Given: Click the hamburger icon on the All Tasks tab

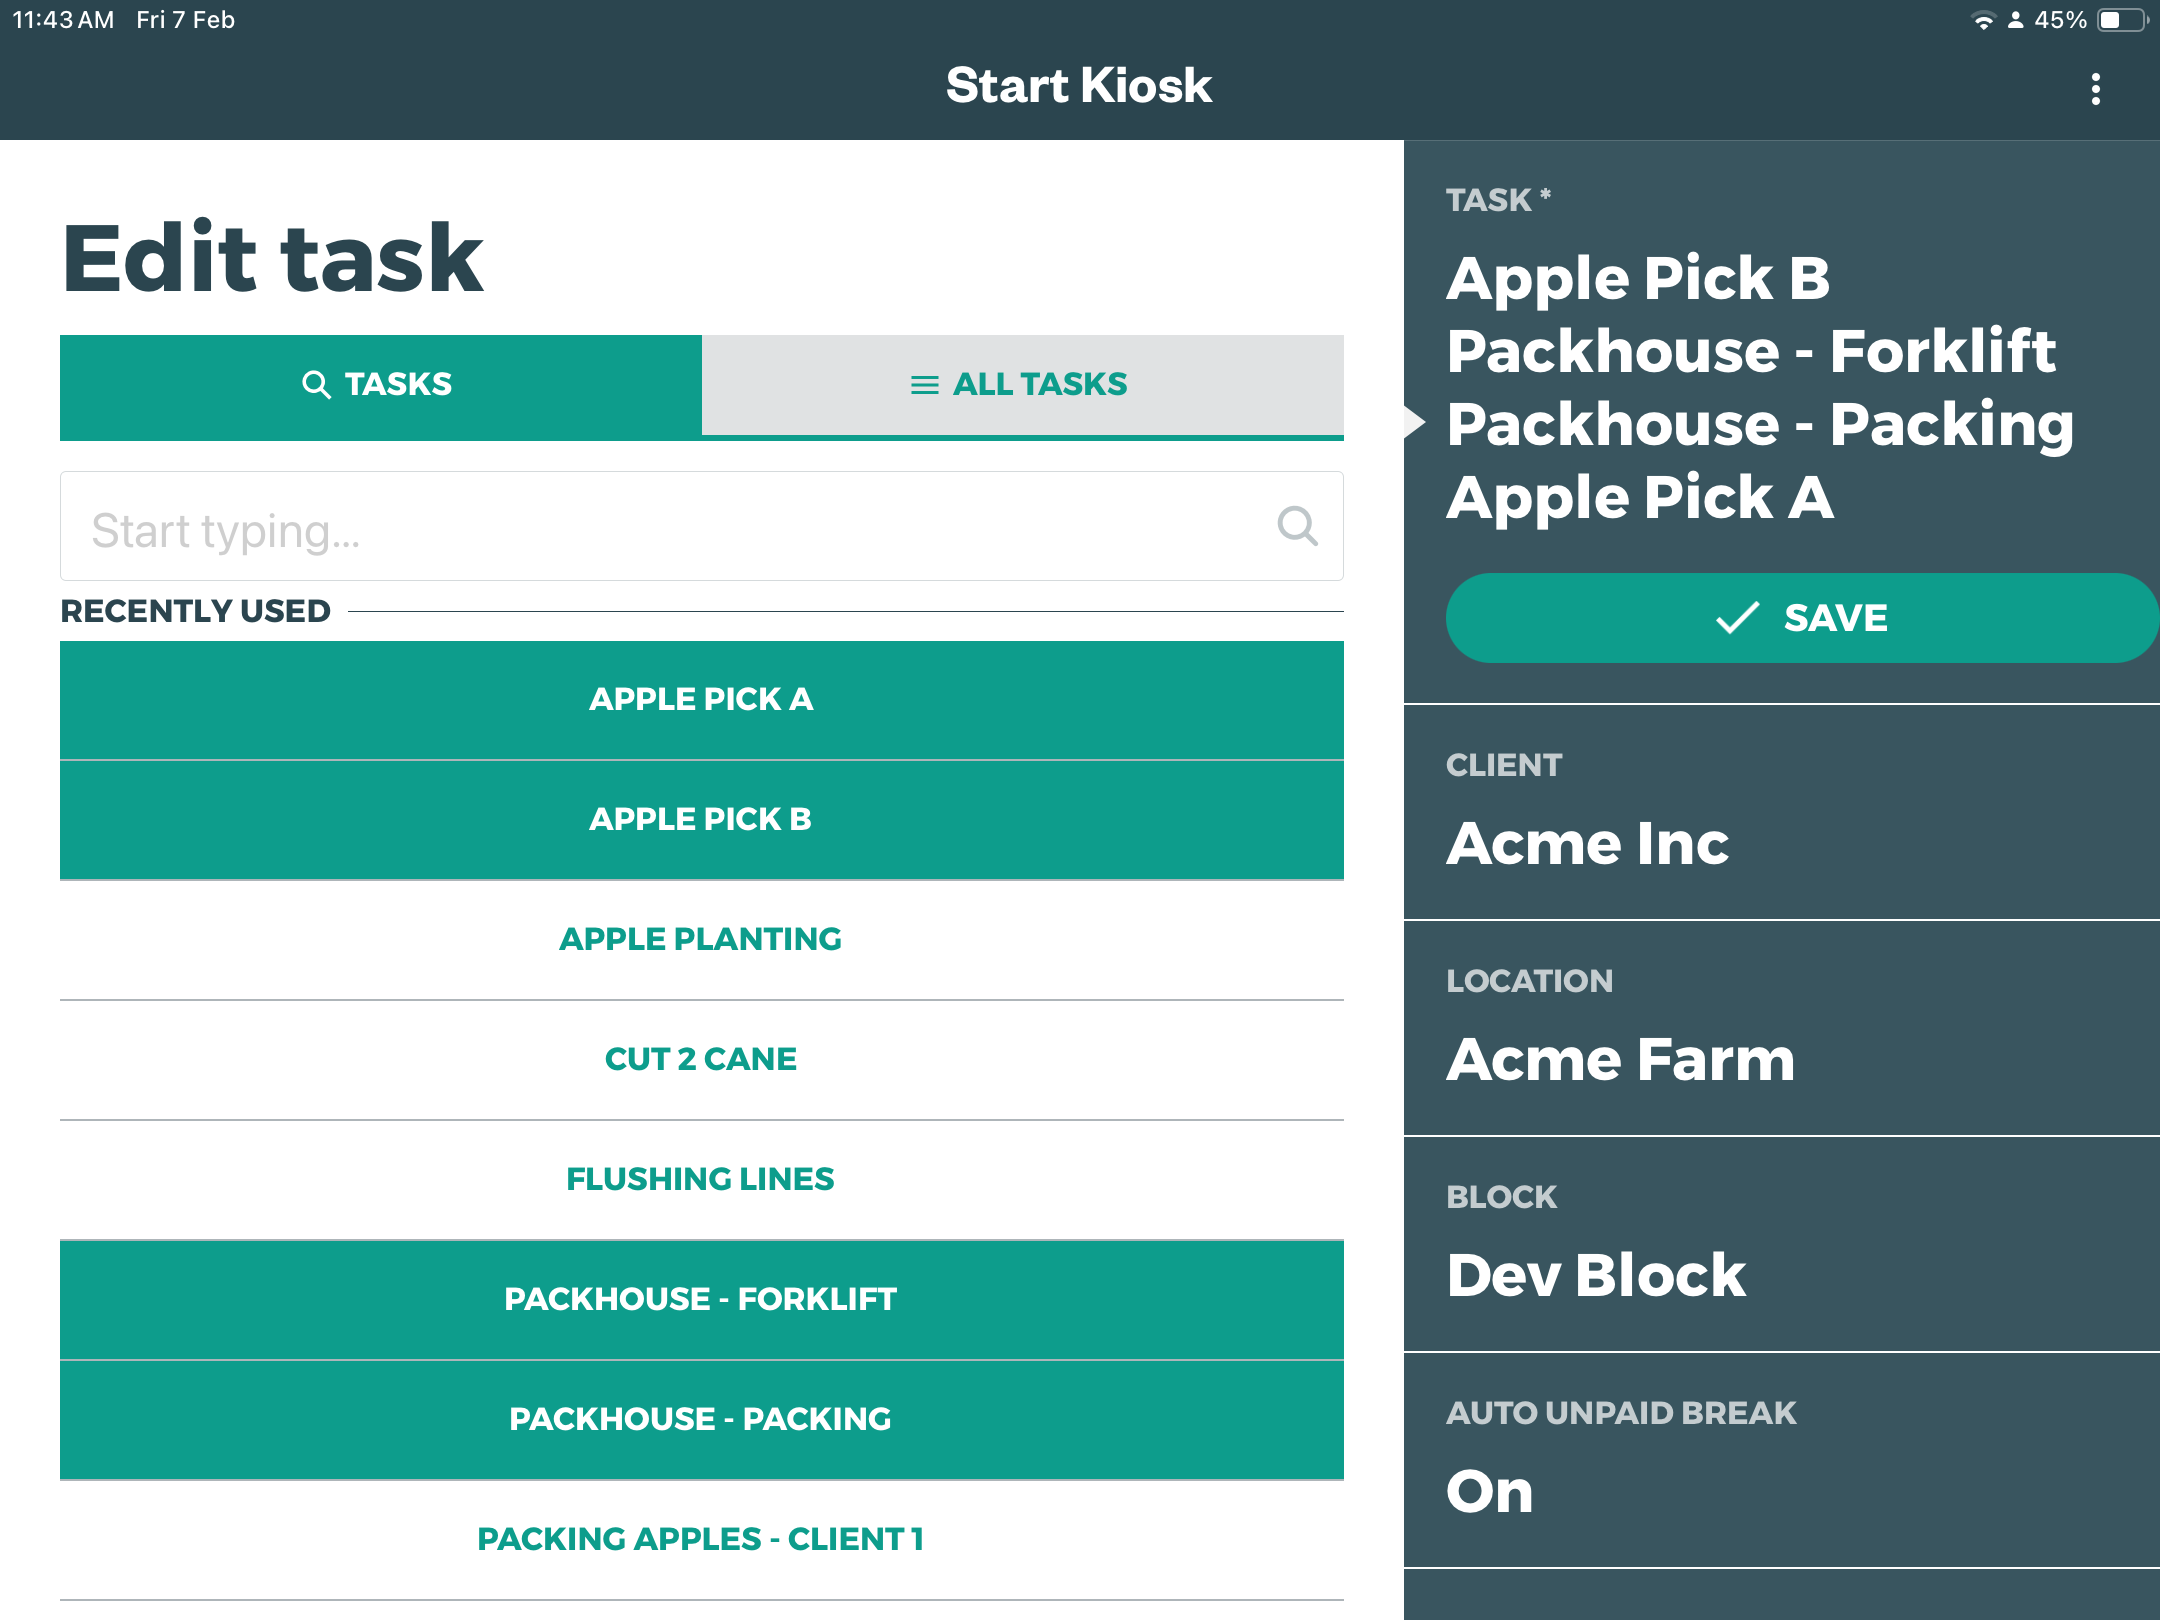Looking at the screenshot, I should pyautogui.click(x=924, y=385).
